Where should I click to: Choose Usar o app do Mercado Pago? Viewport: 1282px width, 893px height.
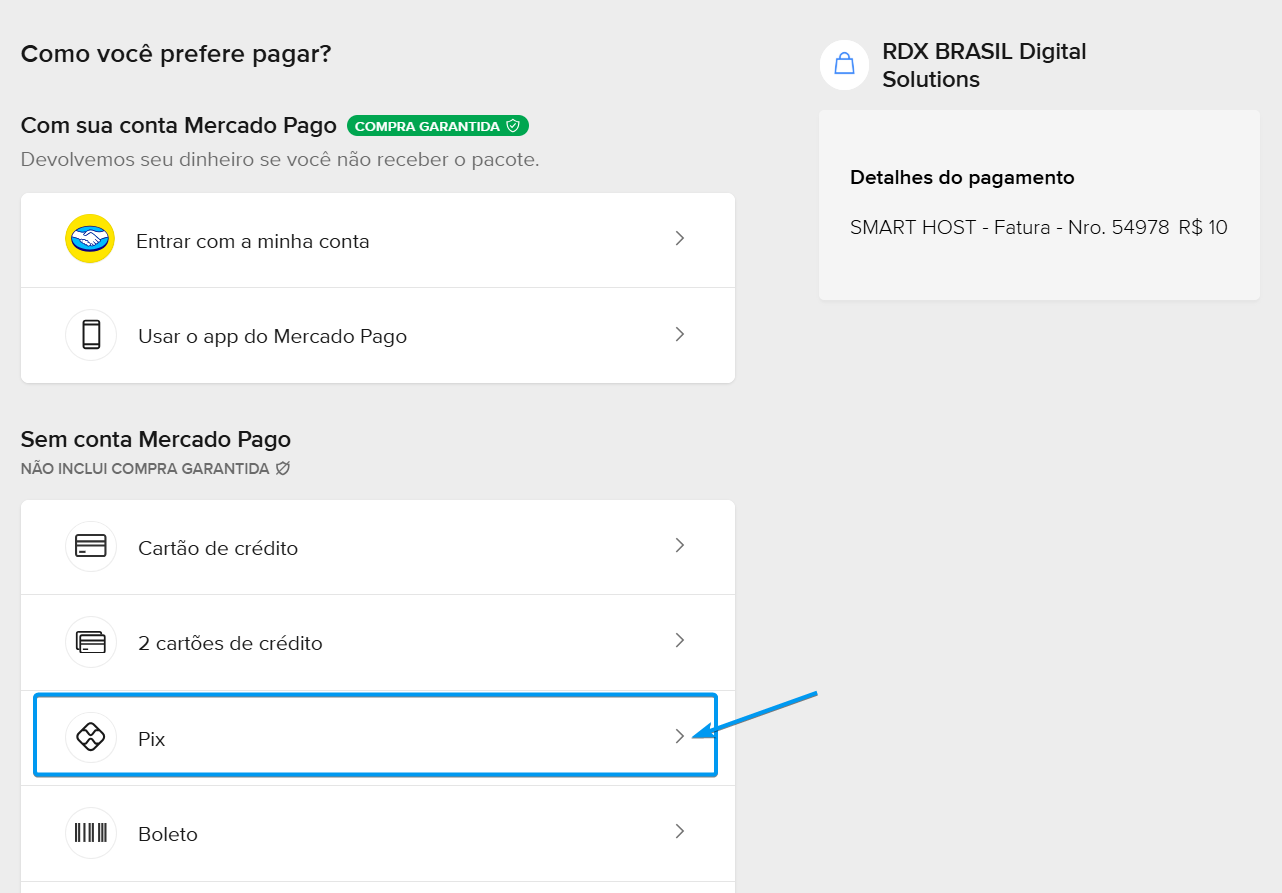pos(378,336)
